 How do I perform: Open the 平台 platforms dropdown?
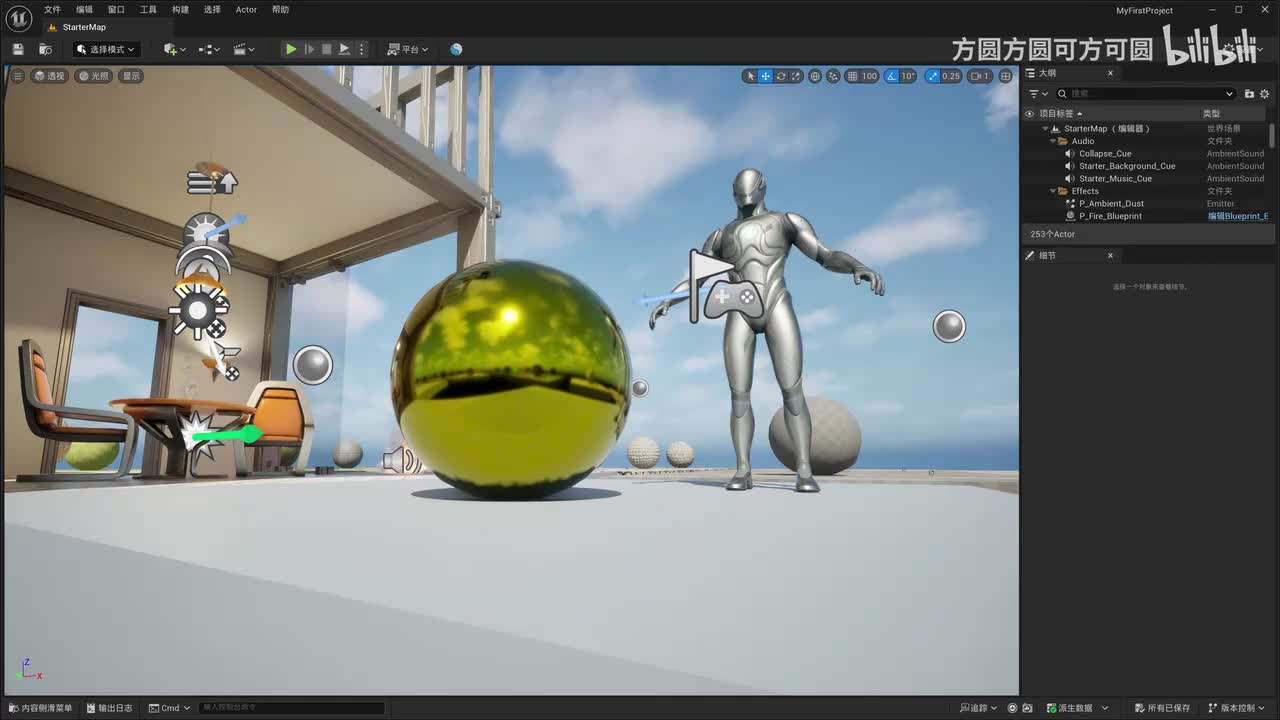point(408,49)
